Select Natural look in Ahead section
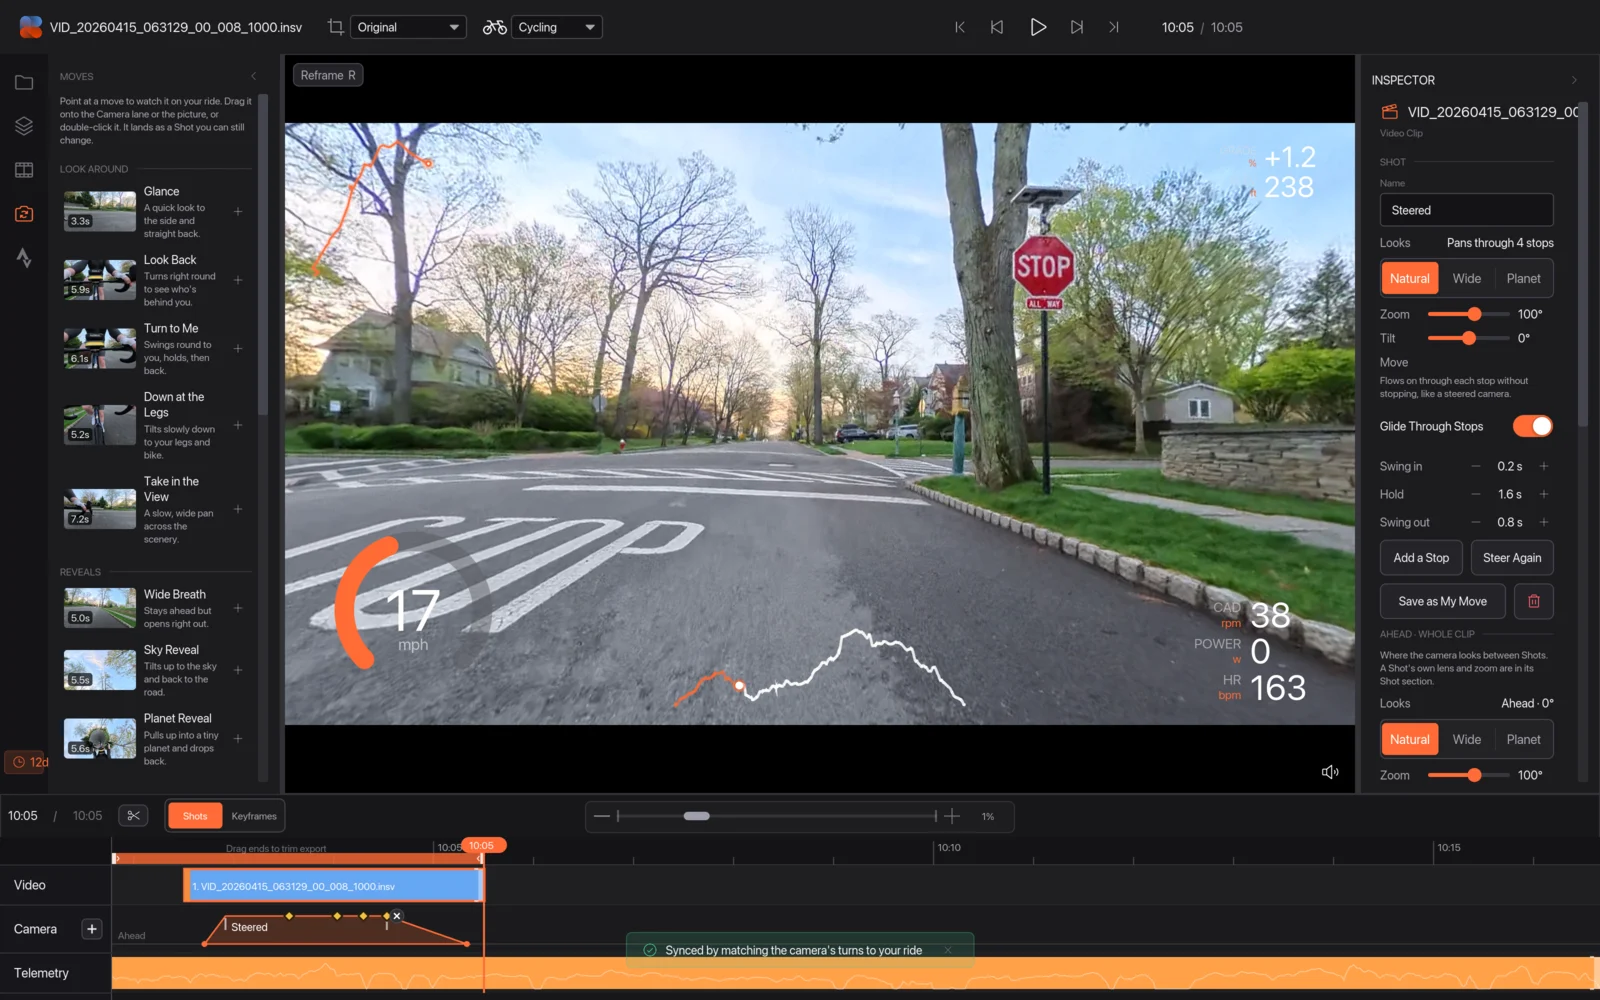This screenshot has height=1000, width=1600. pyautogui.click(x=1409, y=740)
